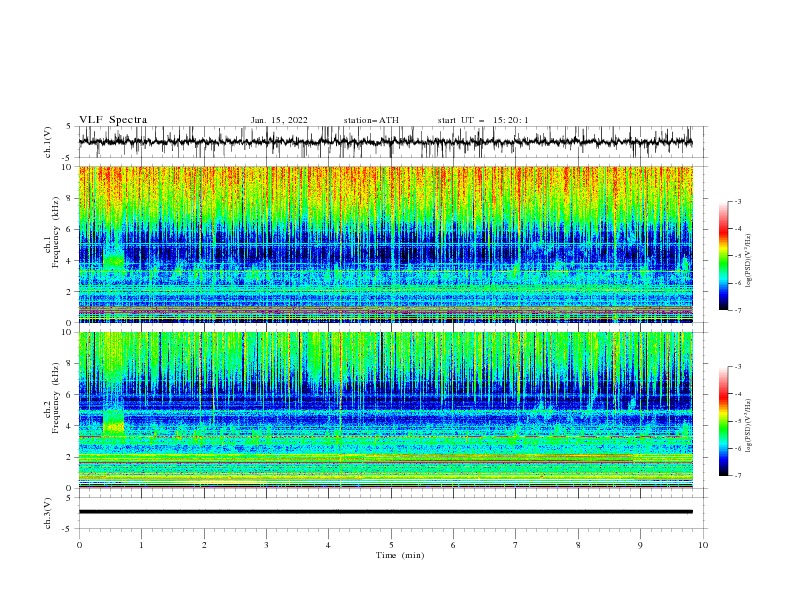792x612 pixels.
Task: Click the ch.1 "Frequency (kHz)" axis label
Action: tap(55, 233)
